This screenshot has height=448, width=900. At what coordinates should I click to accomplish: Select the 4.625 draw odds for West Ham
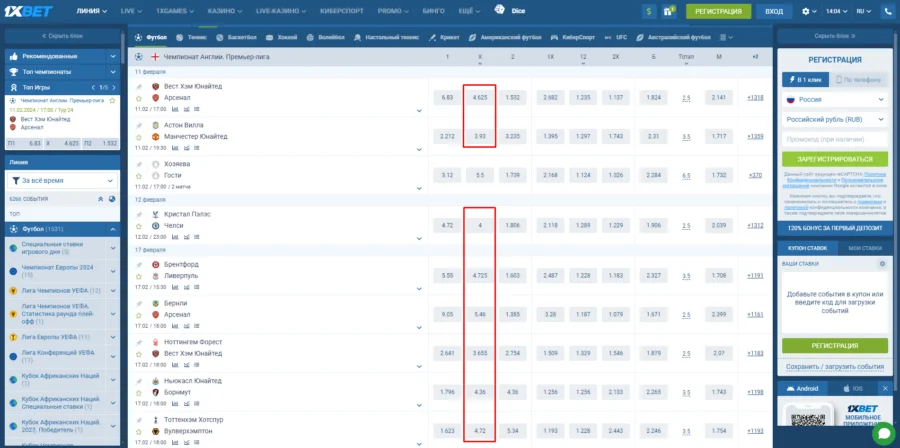pos(479,98)
